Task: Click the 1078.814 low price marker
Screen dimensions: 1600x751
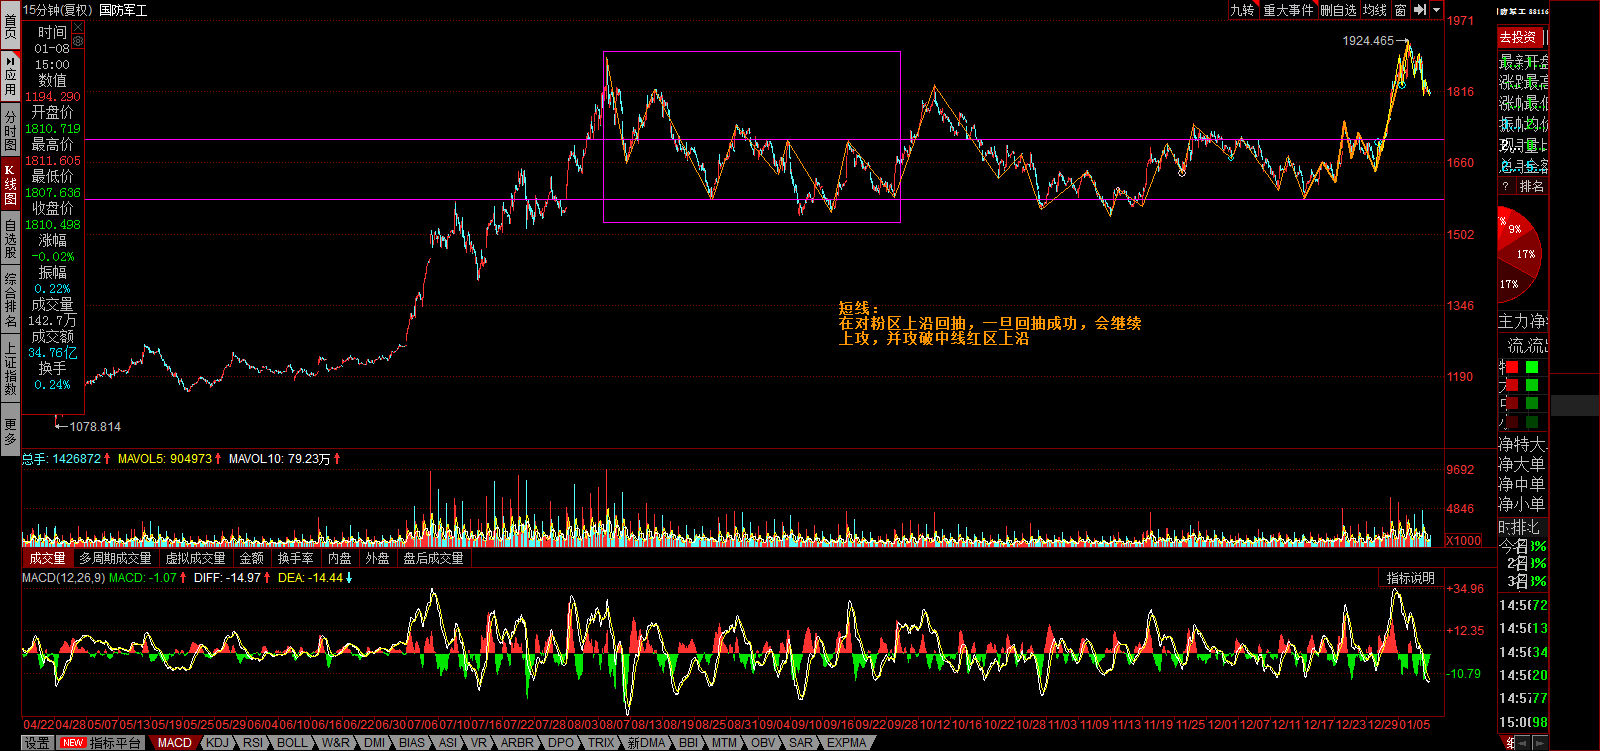Action: click(95, 427)
